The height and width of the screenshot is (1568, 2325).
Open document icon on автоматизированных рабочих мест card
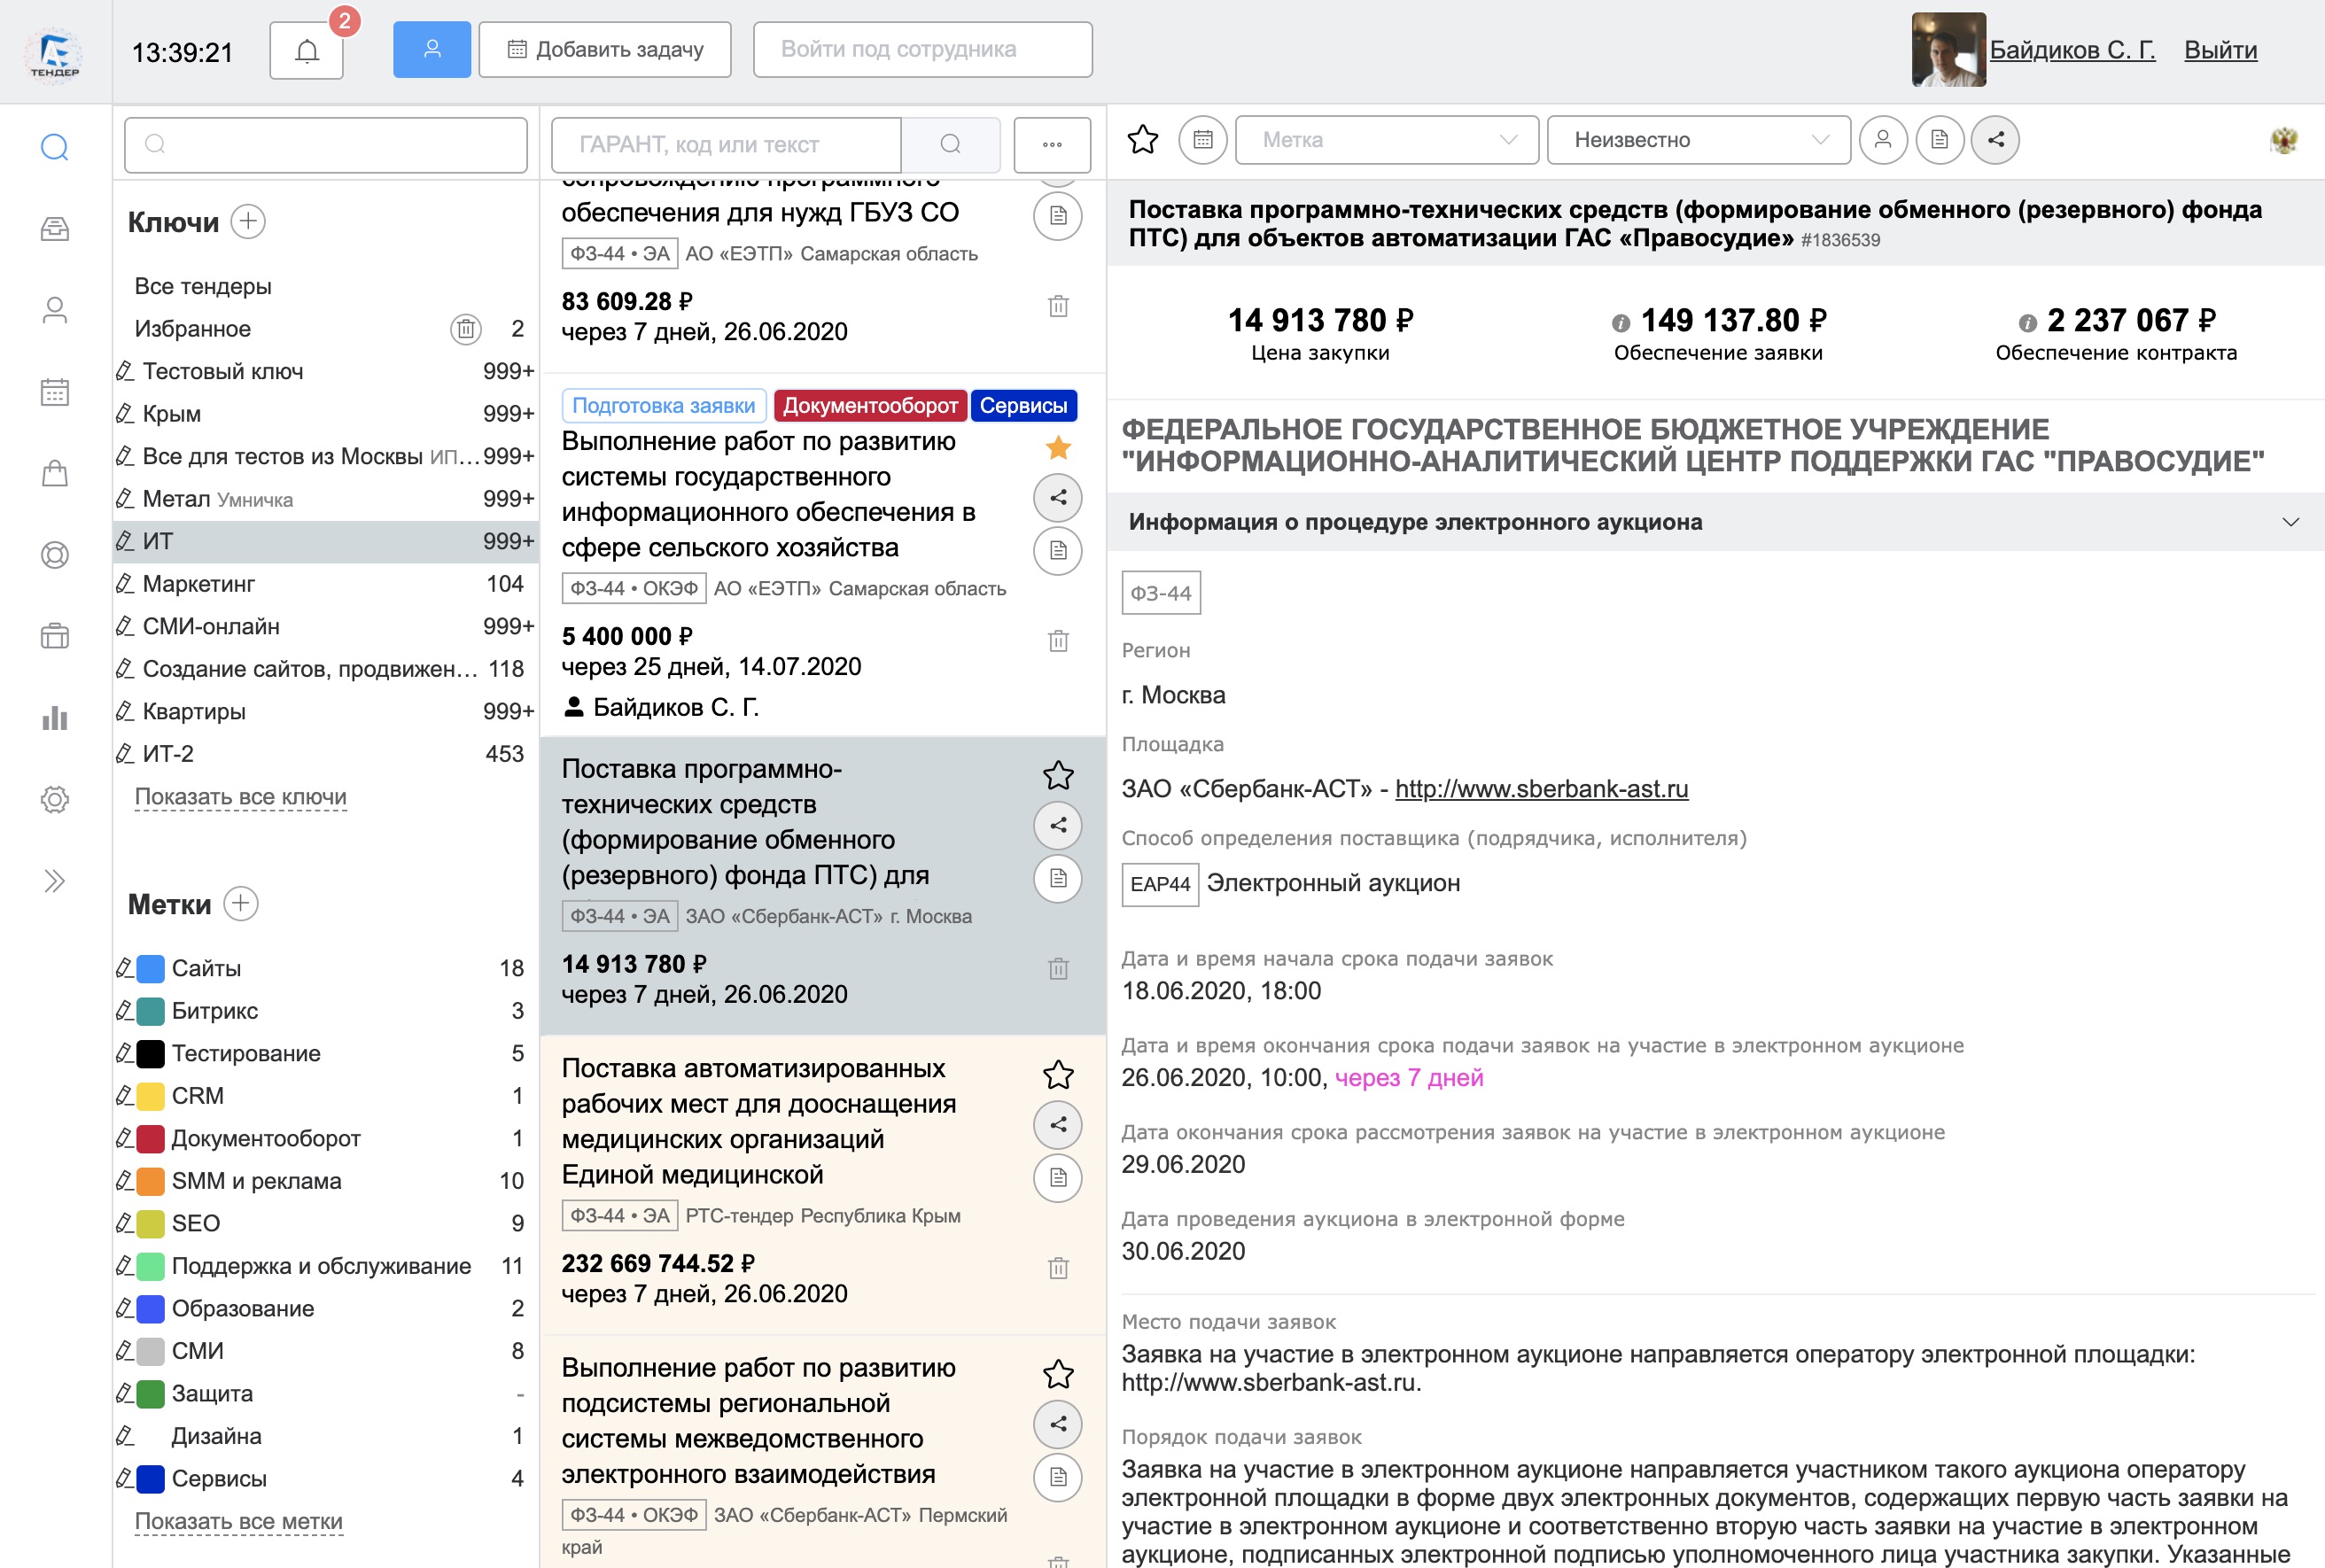[x=1058, y=1178]
